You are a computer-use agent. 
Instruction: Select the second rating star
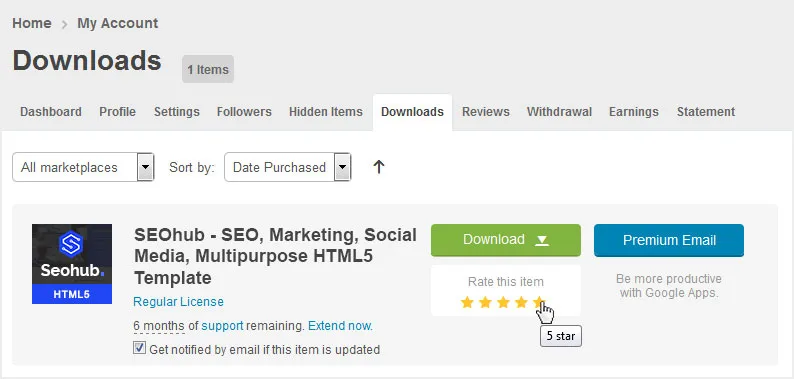485,302
